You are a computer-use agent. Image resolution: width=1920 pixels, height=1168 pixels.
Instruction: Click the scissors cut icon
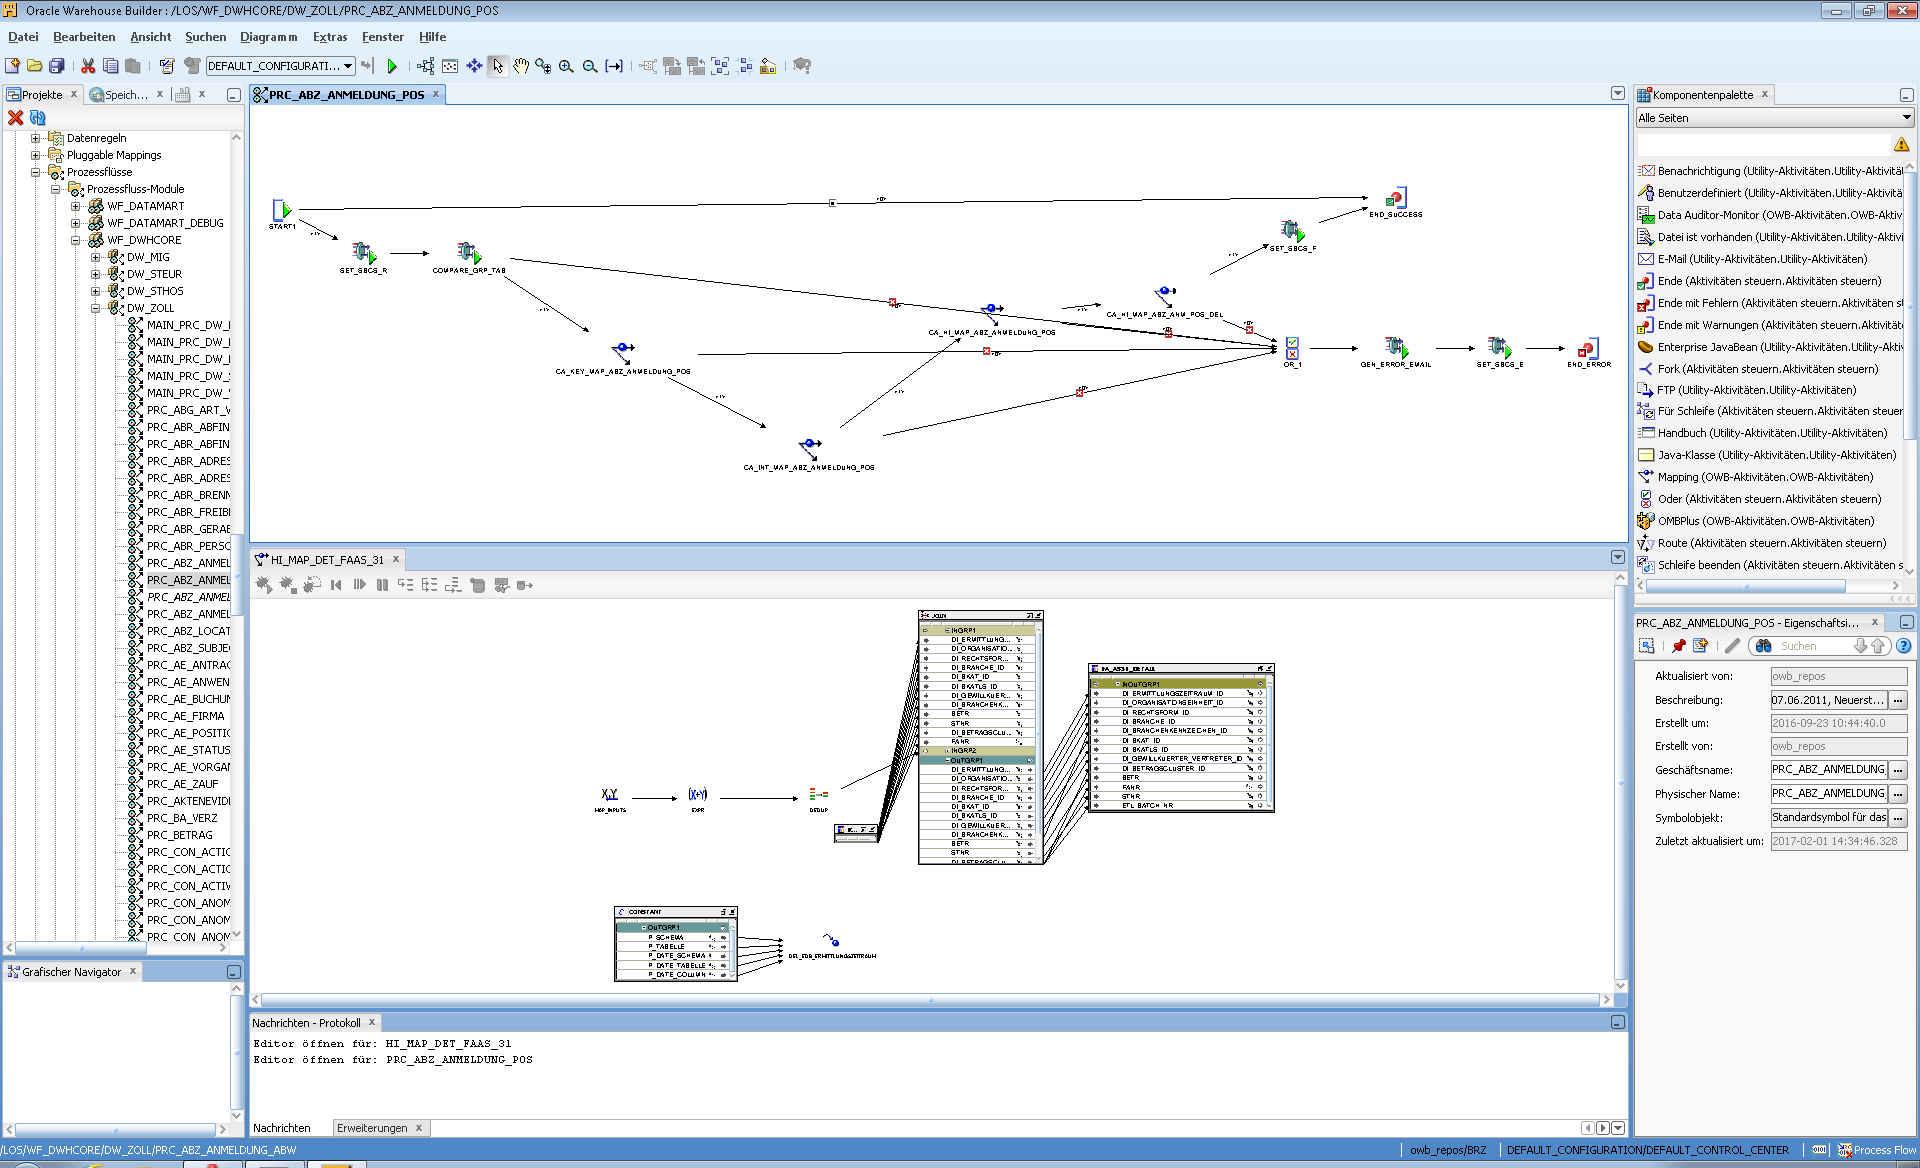pyautogui.click(x=88, y=66)
